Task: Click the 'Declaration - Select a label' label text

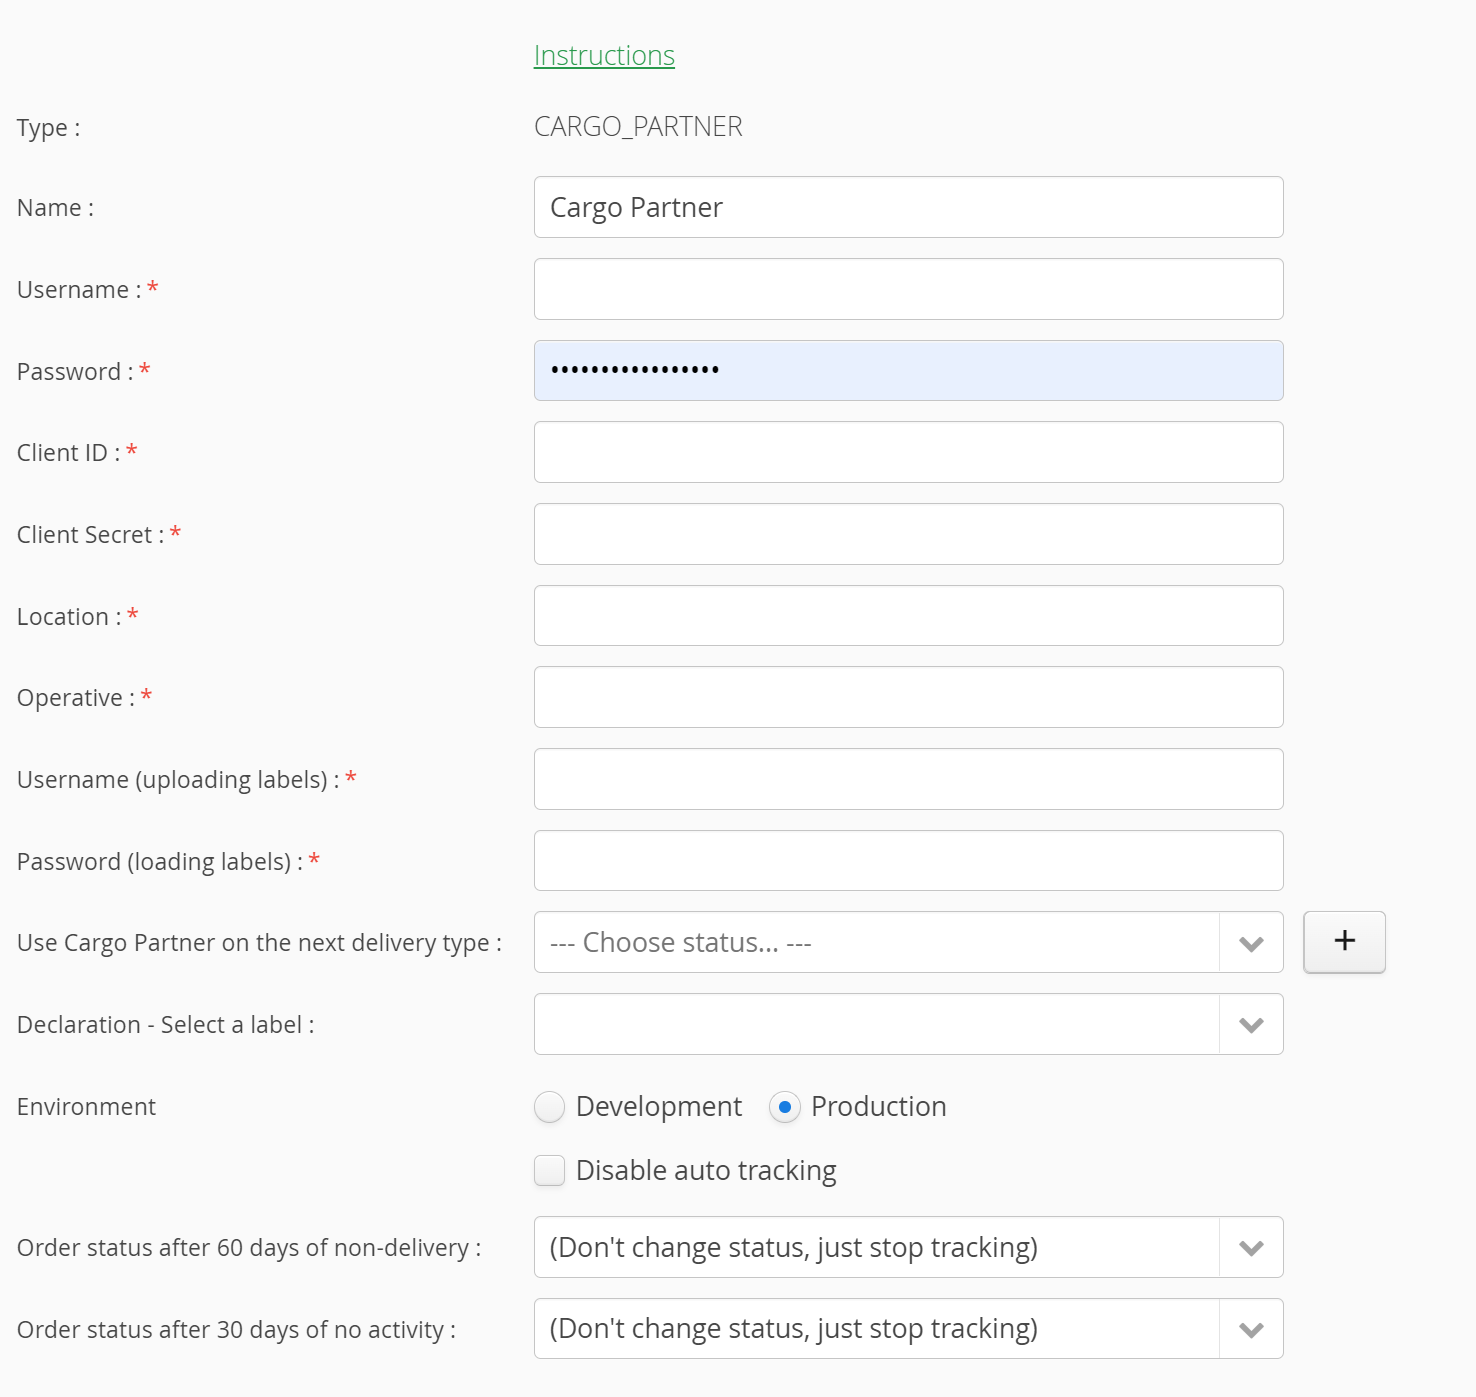Action: point(165,1025)
